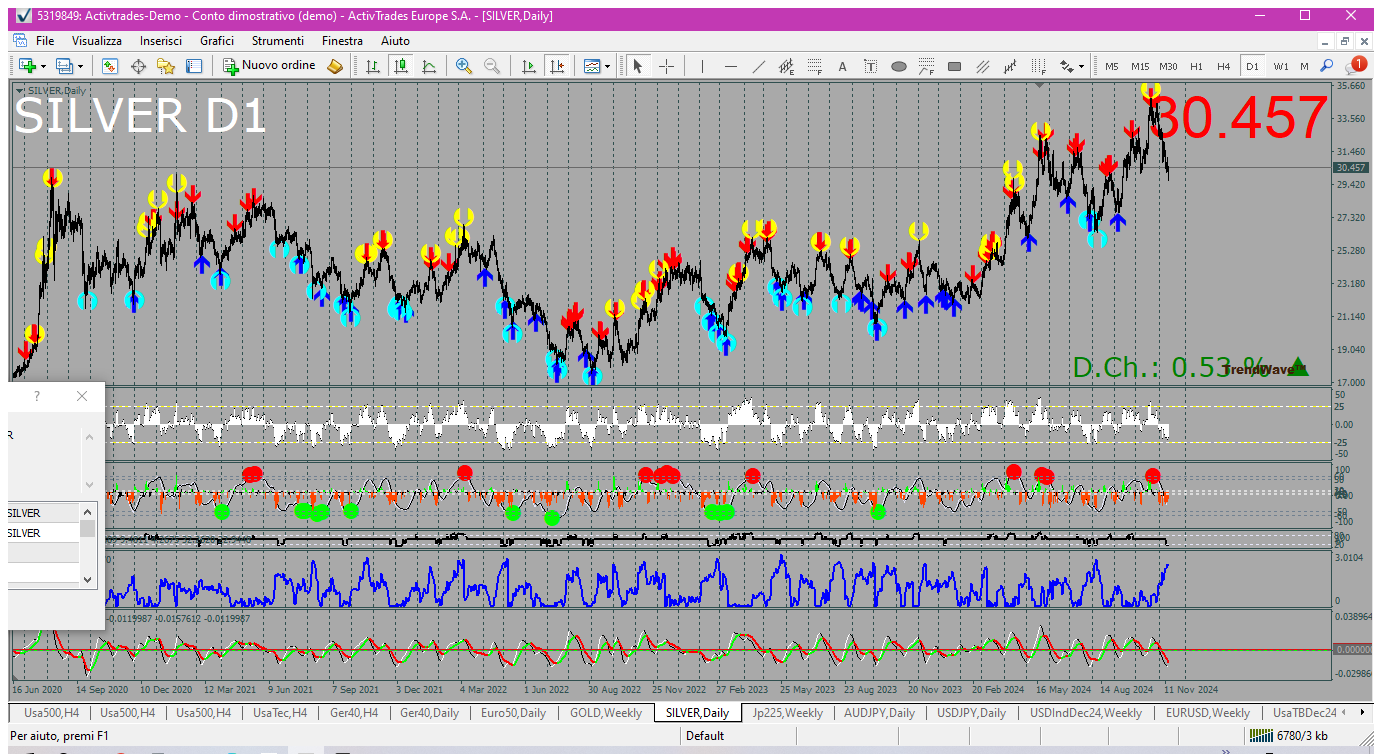Open a new chart with the toolbar icon

(26, 66)
